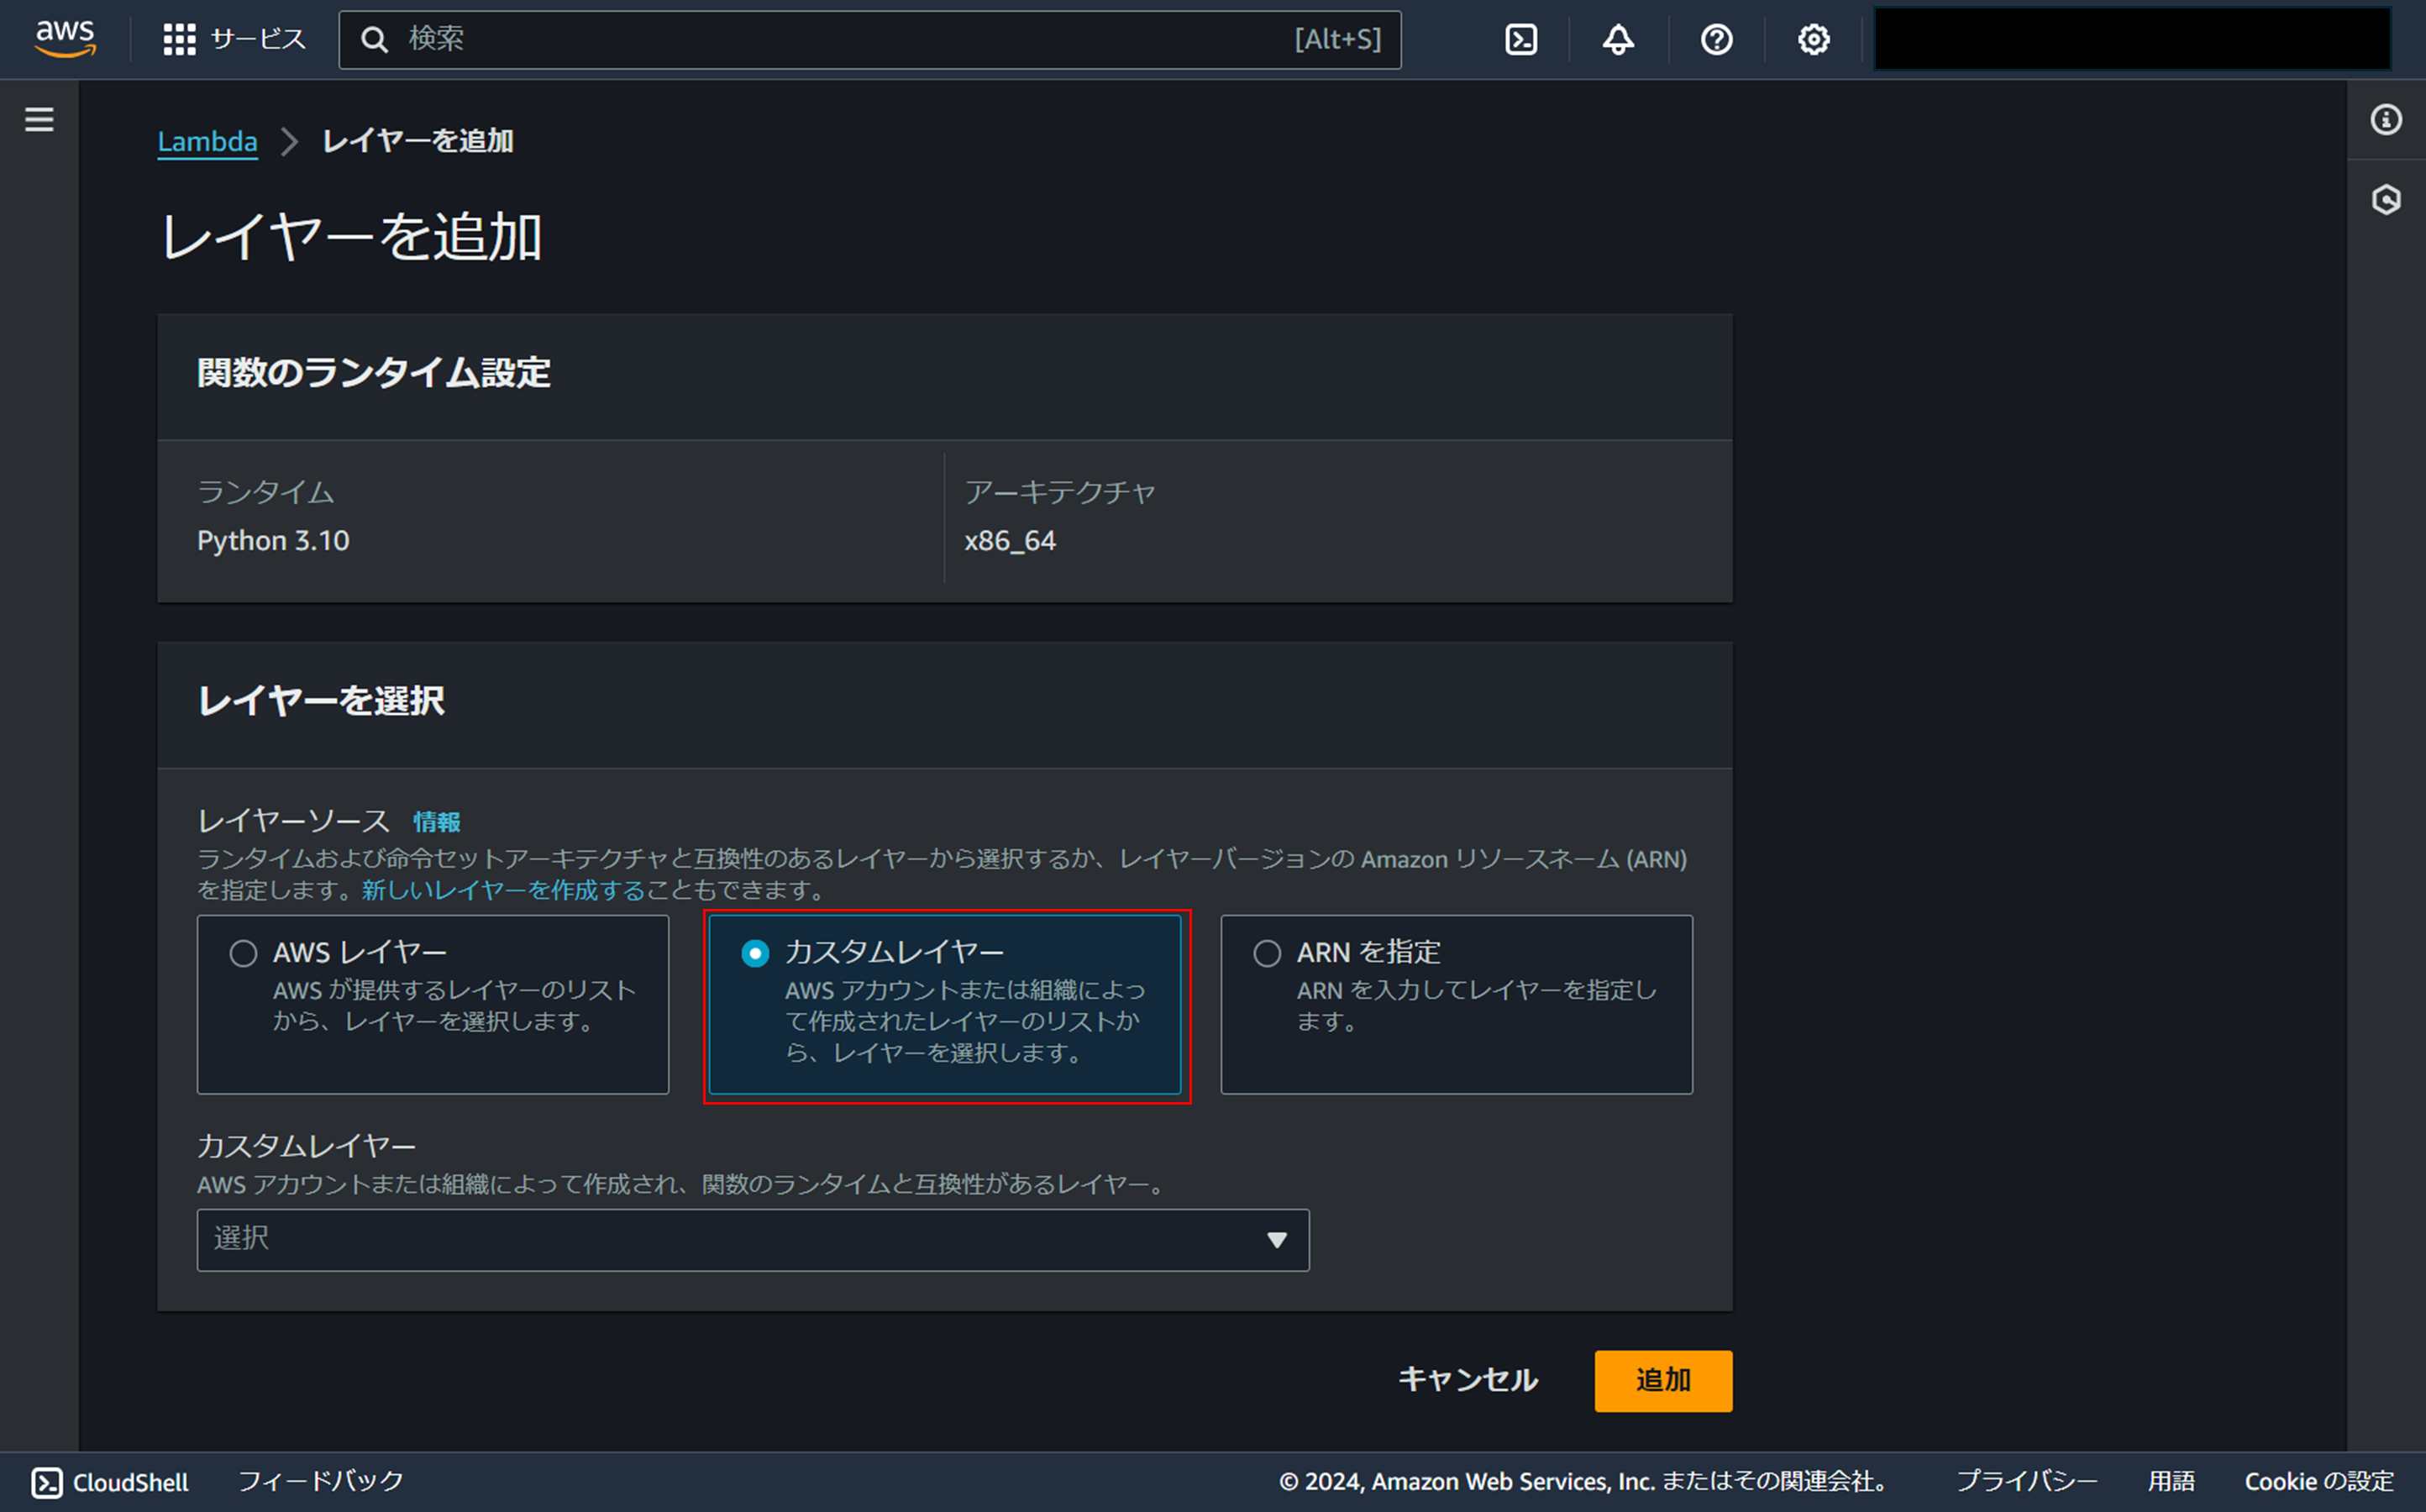This screenshot has width=2426, height=1512.
Task: Open the notifications bell
Action: point(1618,39)
